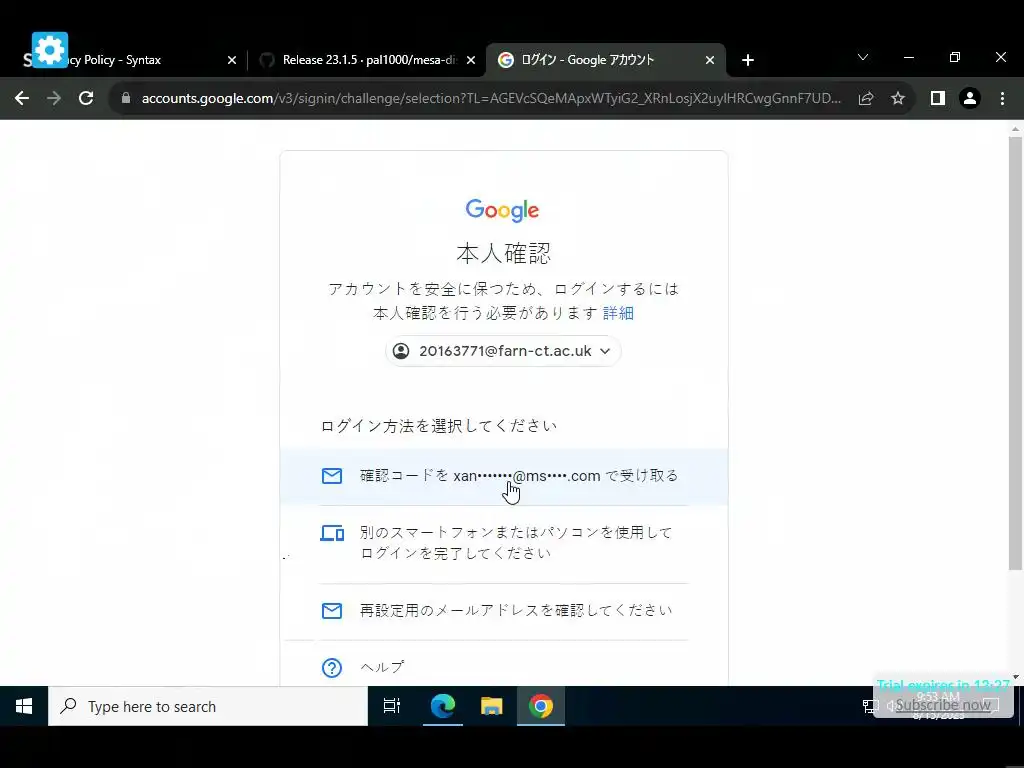Open File Explorer from taskbar
Image resolution: width=1024 pixels, height=768 pixels.
tap(491, 706)
